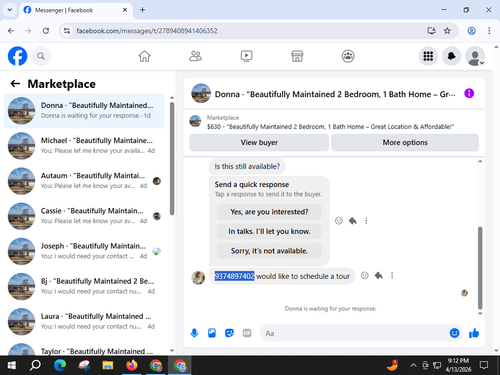Open the browser tab search dropdown arrow
Viewport: 500px width, 375px height.
pos(10,10)
